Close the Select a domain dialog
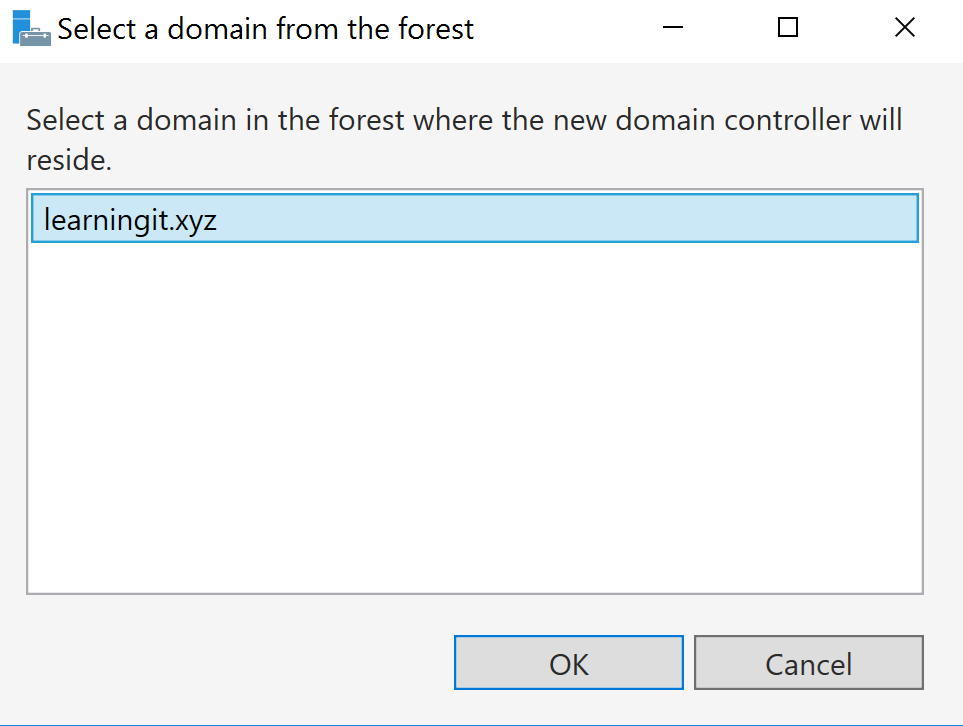The height and width of the screenshot is (726, 963). (x=904, y=28)
